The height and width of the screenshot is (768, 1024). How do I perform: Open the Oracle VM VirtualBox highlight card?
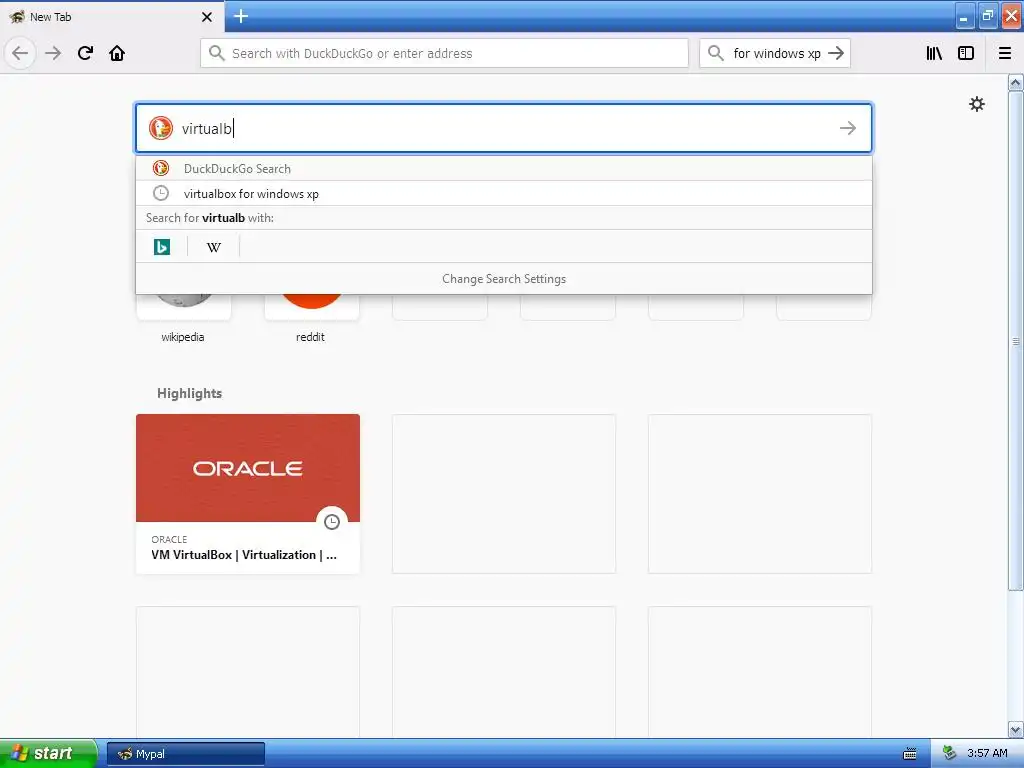(248, 494)
